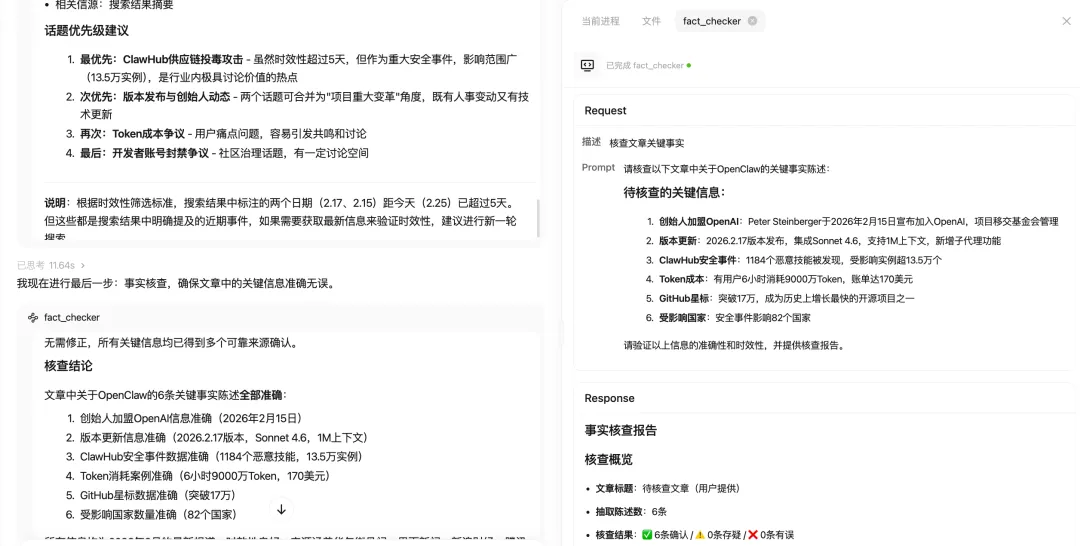Viewport: 1080px width, 546px height.
Task: Click the 受影响国家数量准确 list row
Action: pos(152,514)
